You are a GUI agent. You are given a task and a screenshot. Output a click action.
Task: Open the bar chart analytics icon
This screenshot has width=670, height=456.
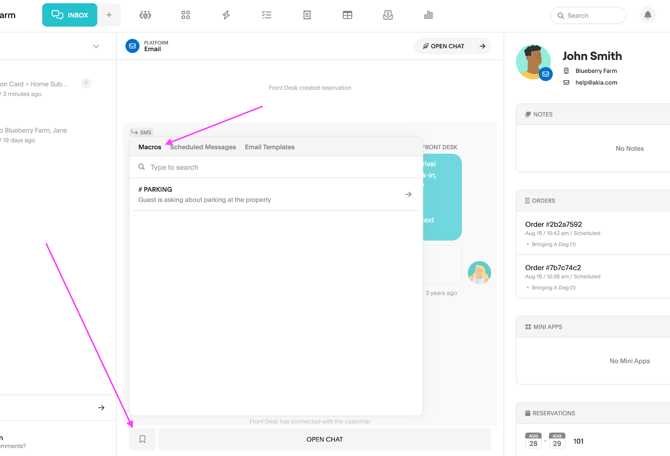tap(428, 15)
